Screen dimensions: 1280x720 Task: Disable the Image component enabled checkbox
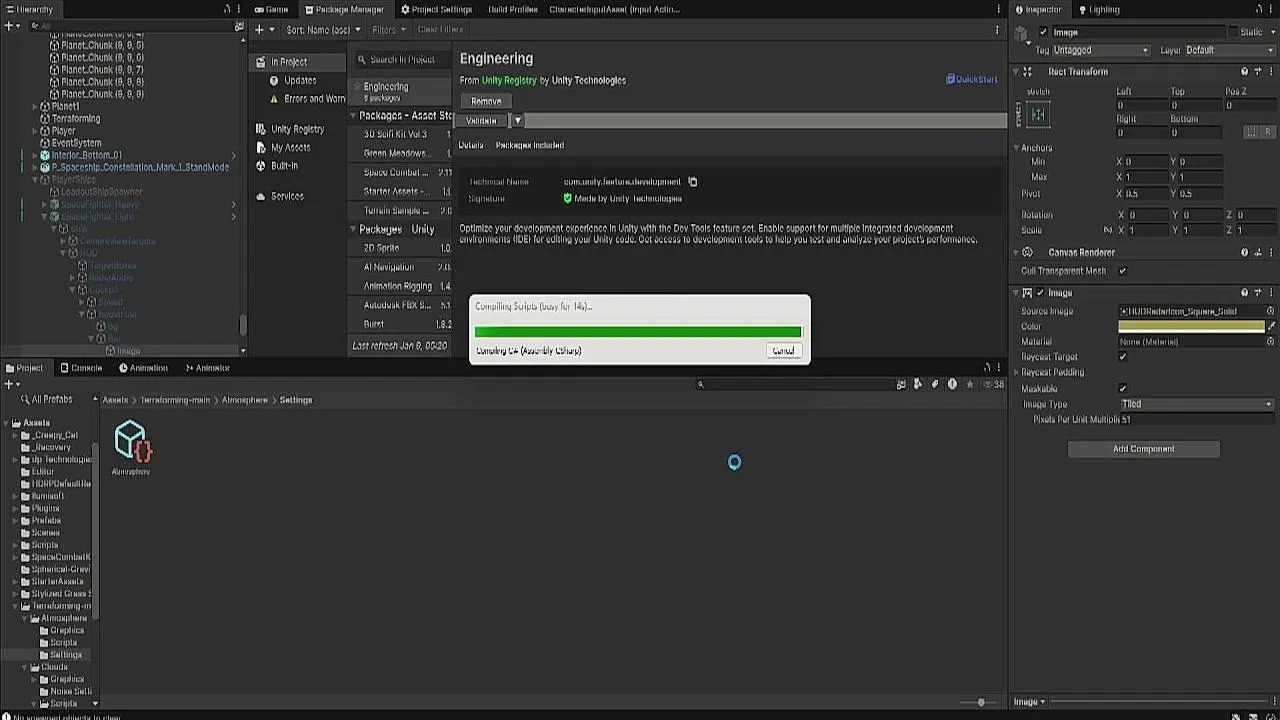(1040, 293)
